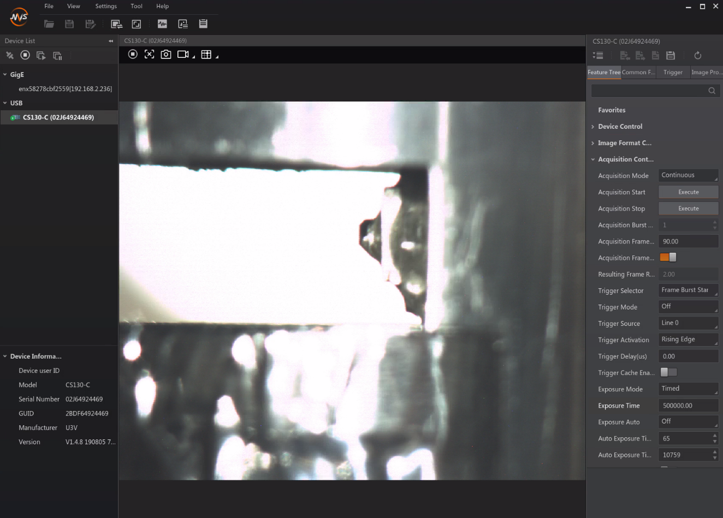The image size is (723, 518).
Task: Open the Acquisition Mode dropdown
Action: tap(688, 176)
